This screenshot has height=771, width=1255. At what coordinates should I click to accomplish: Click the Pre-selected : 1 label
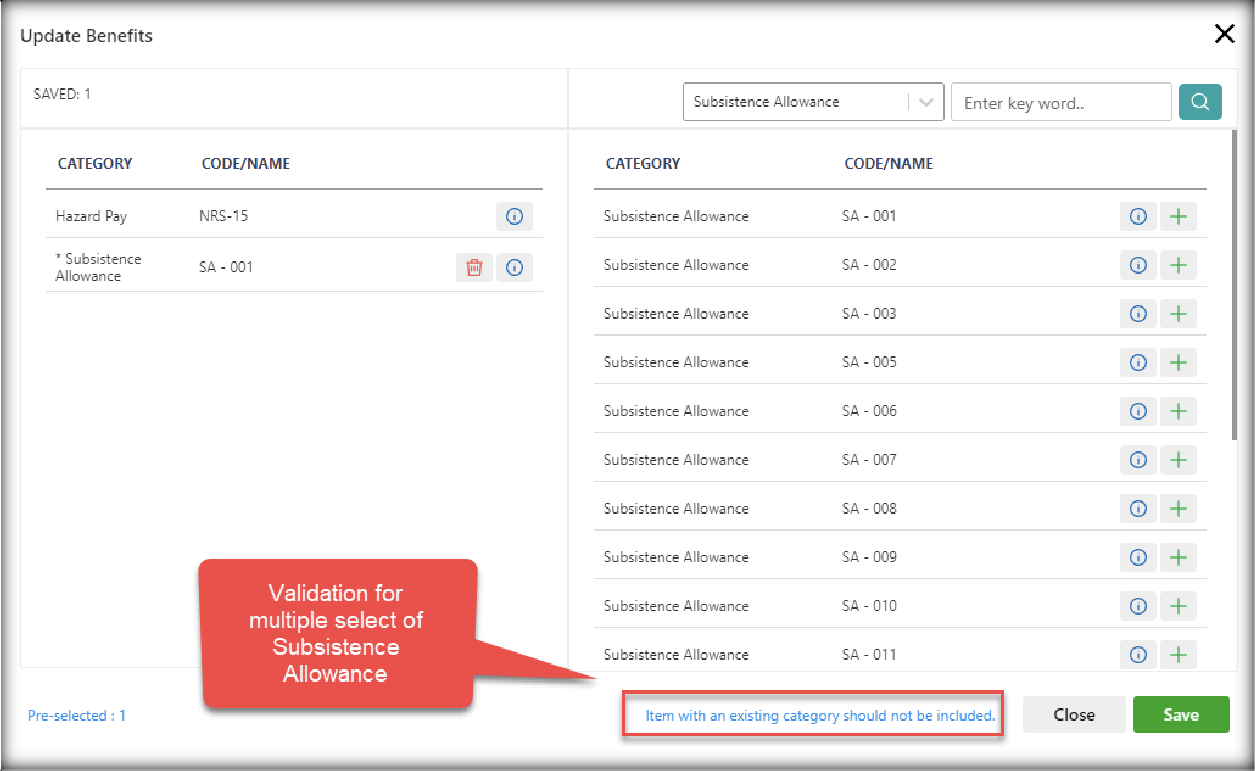[77, 716]
